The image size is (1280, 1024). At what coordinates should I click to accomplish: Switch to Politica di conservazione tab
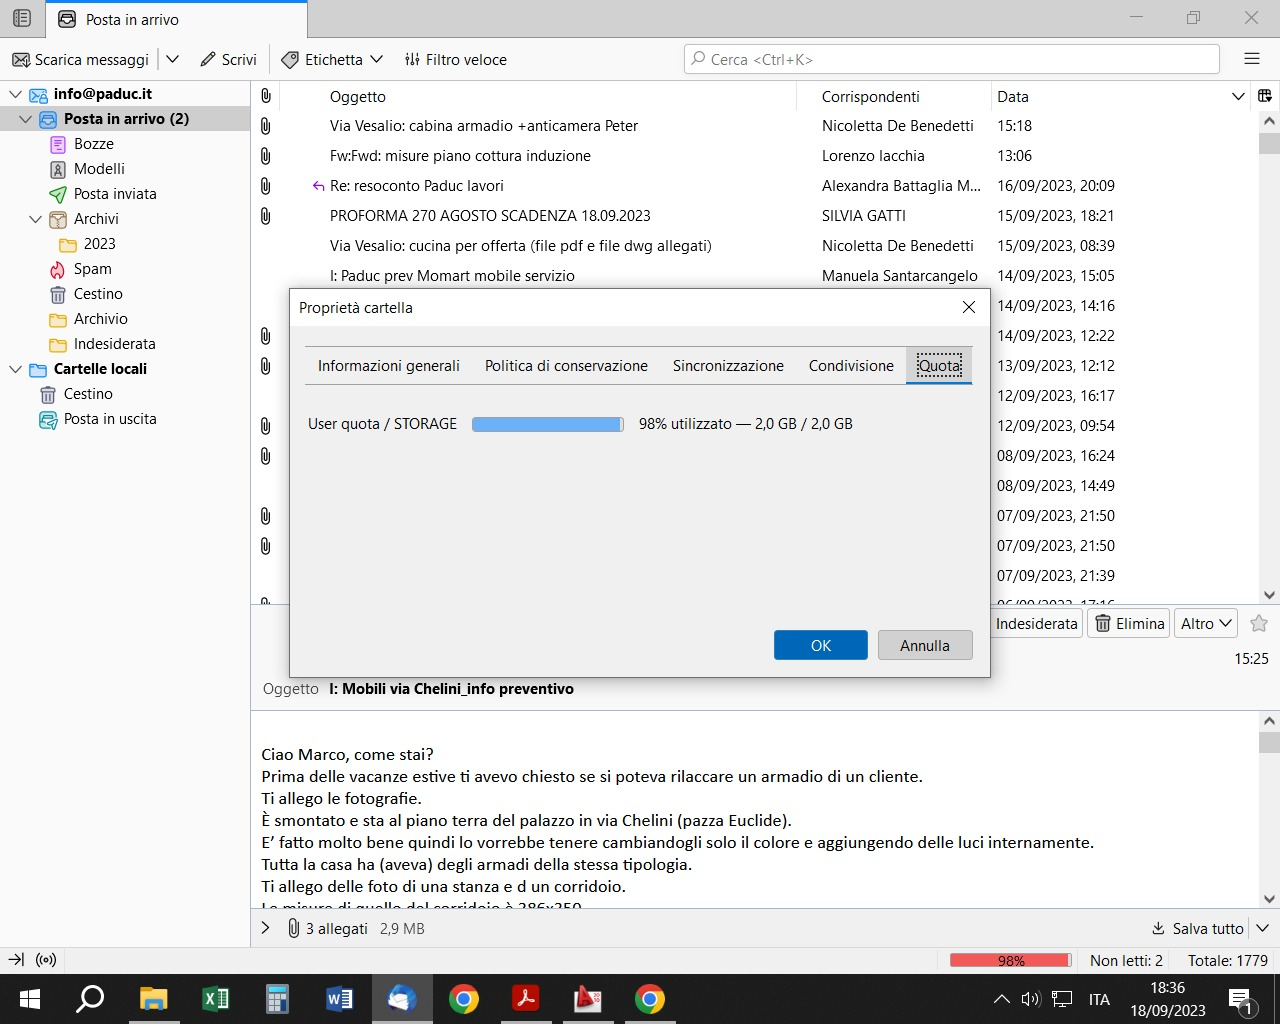pos(566,366)
